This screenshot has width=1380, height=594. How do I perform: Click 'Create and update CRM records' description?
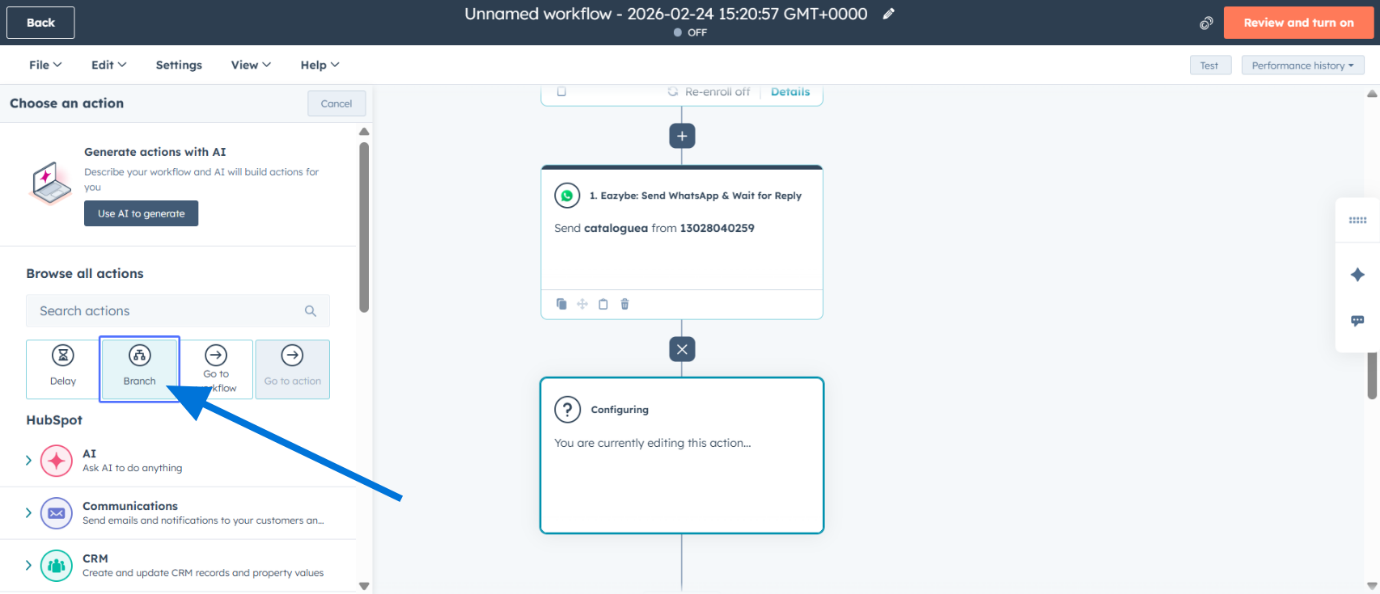tap(203, 573)
